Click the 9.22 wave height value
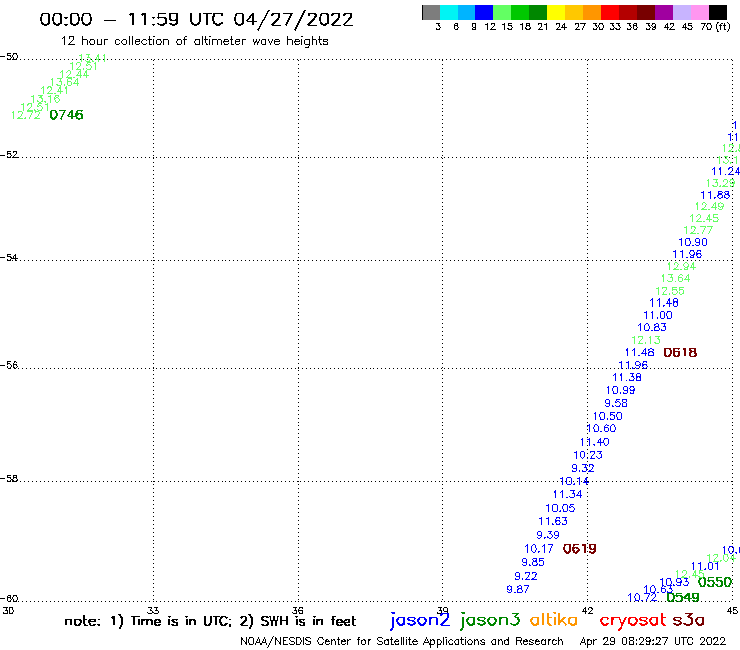Viewport: 740px width, 650px height. (x=526, y=576)
